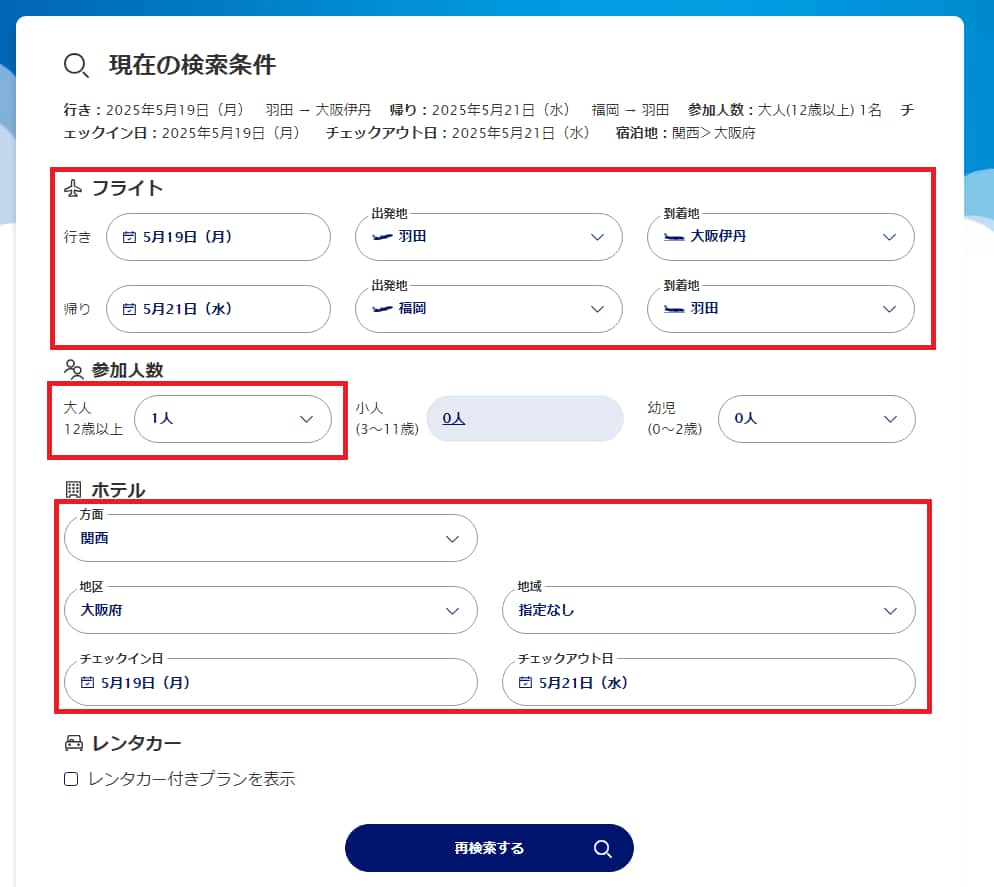Click airplane icon beside 大阪伊丹 arrival
The width and height of the screenshot is (994, 887).
point(674,237)
